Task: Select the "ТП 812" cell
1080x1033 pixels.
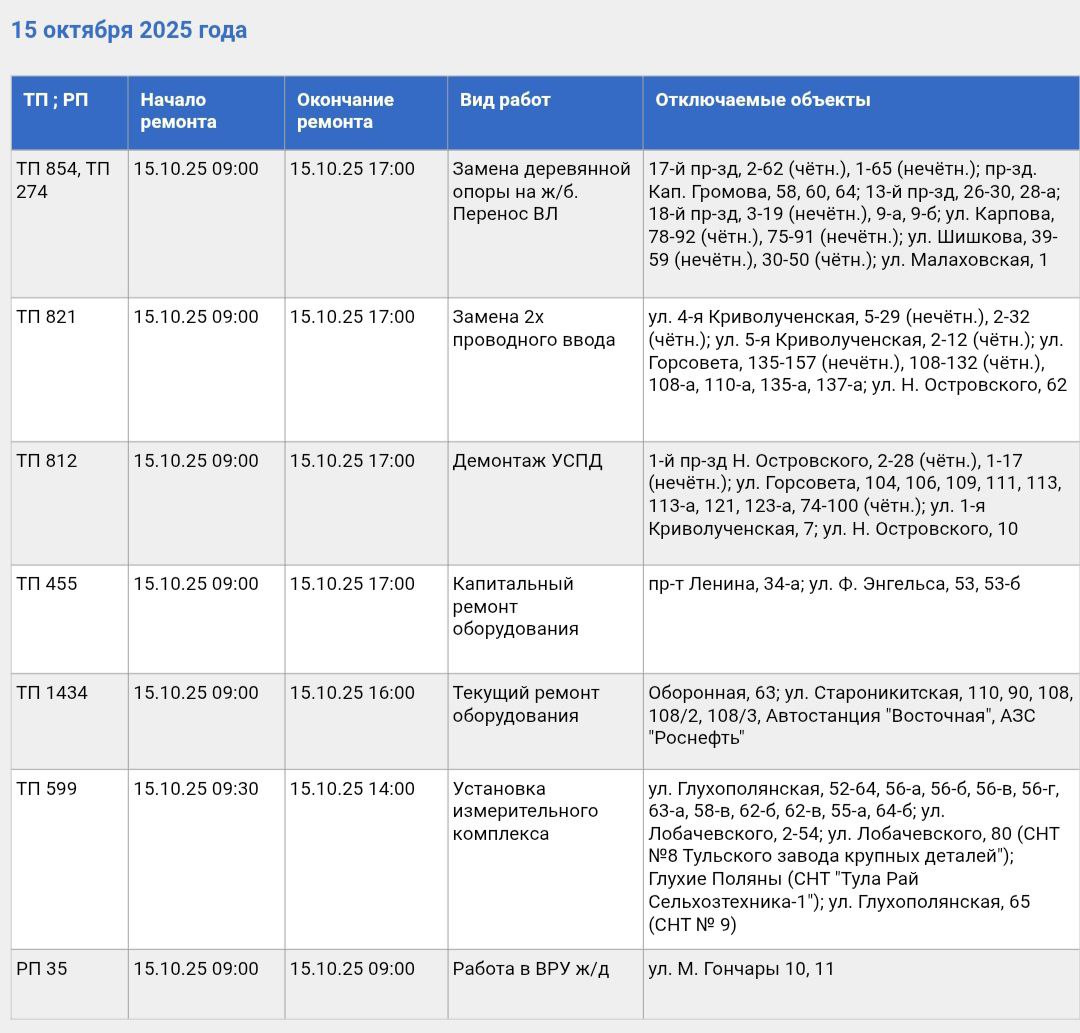Action: pos(46,461)
